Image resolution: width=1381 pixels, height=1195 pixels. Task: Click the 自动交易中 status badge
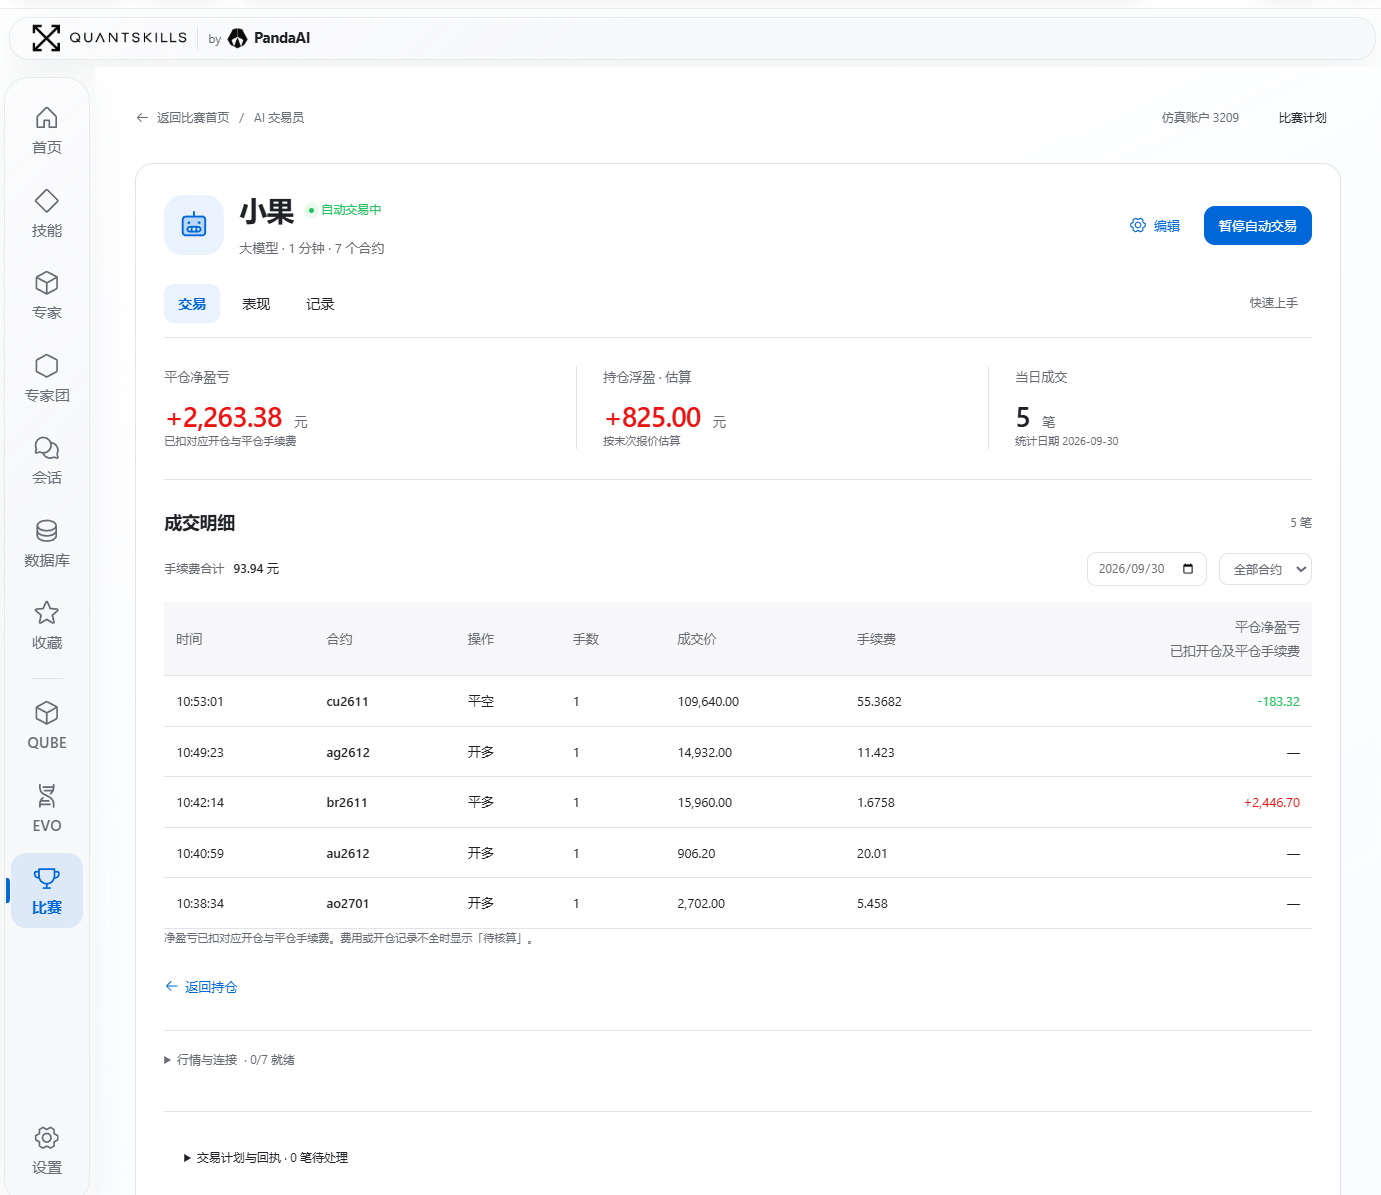pos(344,210)
